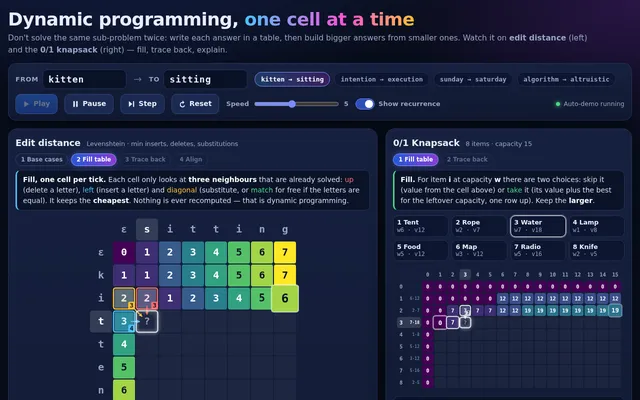Switch to Knapsack 2 Trace back step
The image size is (640, 400).
467,159
